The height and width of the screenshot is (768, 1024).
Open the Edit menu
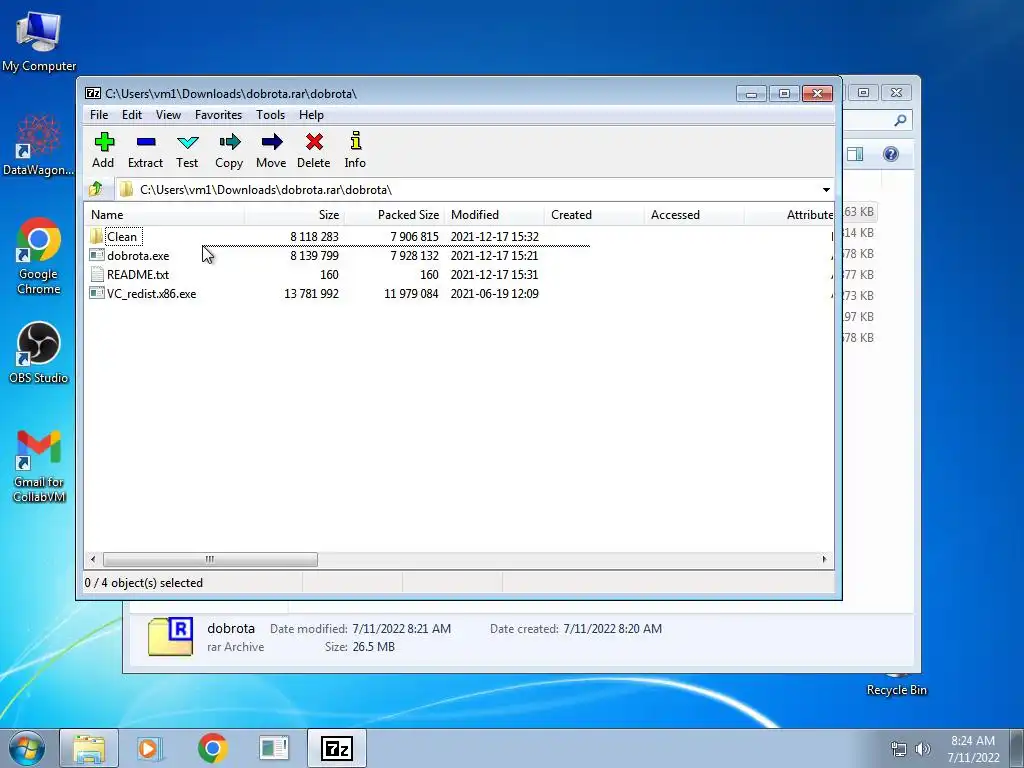click(132, 115)
